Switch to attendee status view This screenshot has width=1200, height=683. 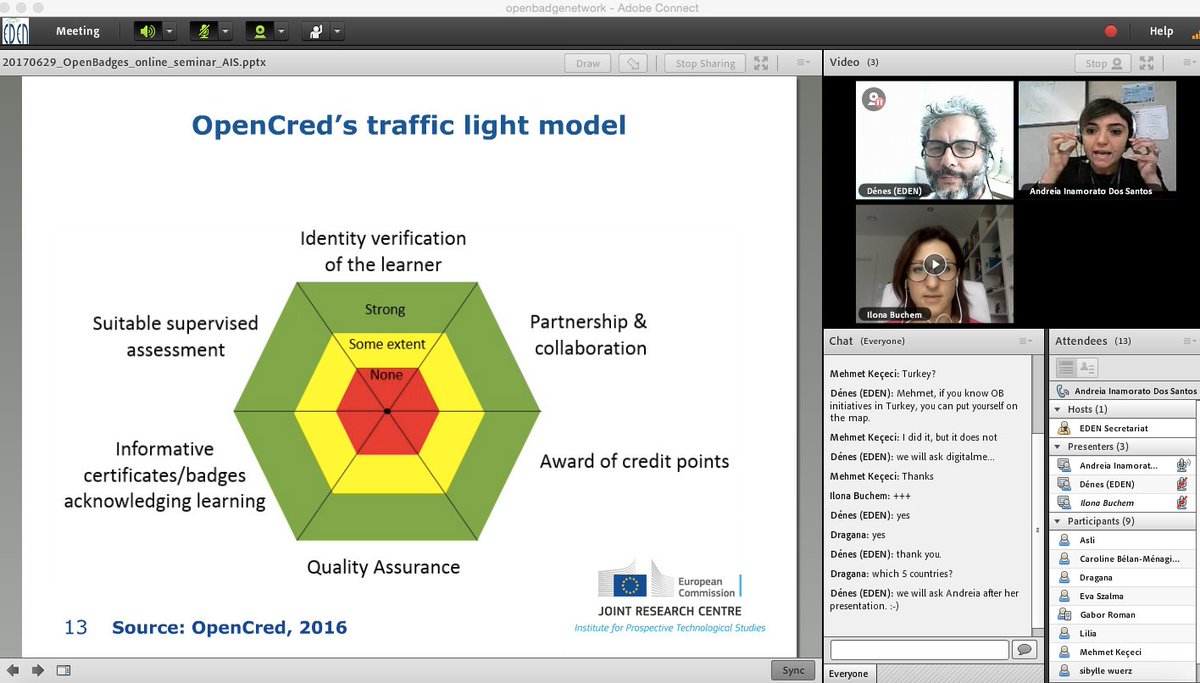tap(1087, 368)
